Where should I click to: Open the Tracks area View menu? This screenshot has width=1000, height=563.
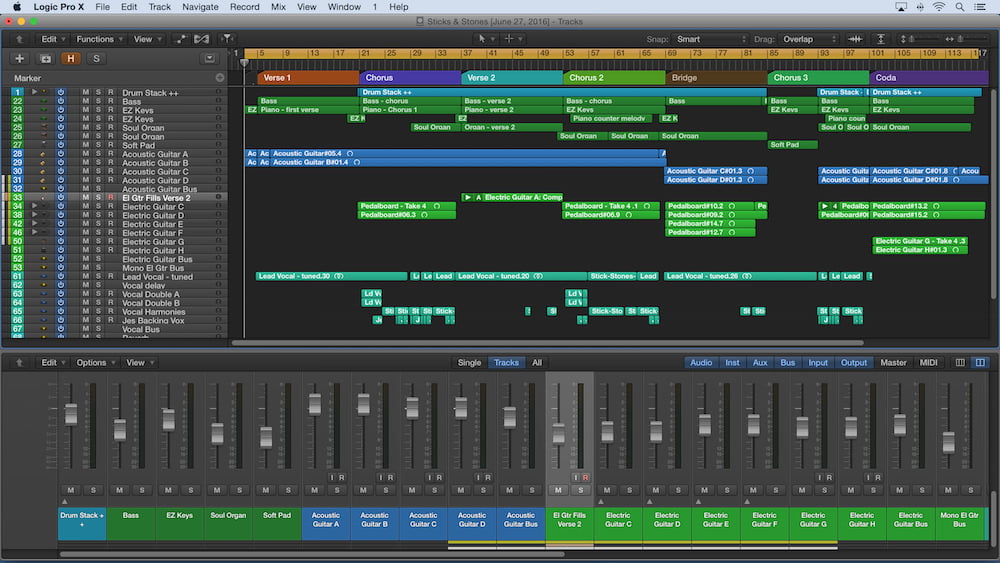[147, 39]
